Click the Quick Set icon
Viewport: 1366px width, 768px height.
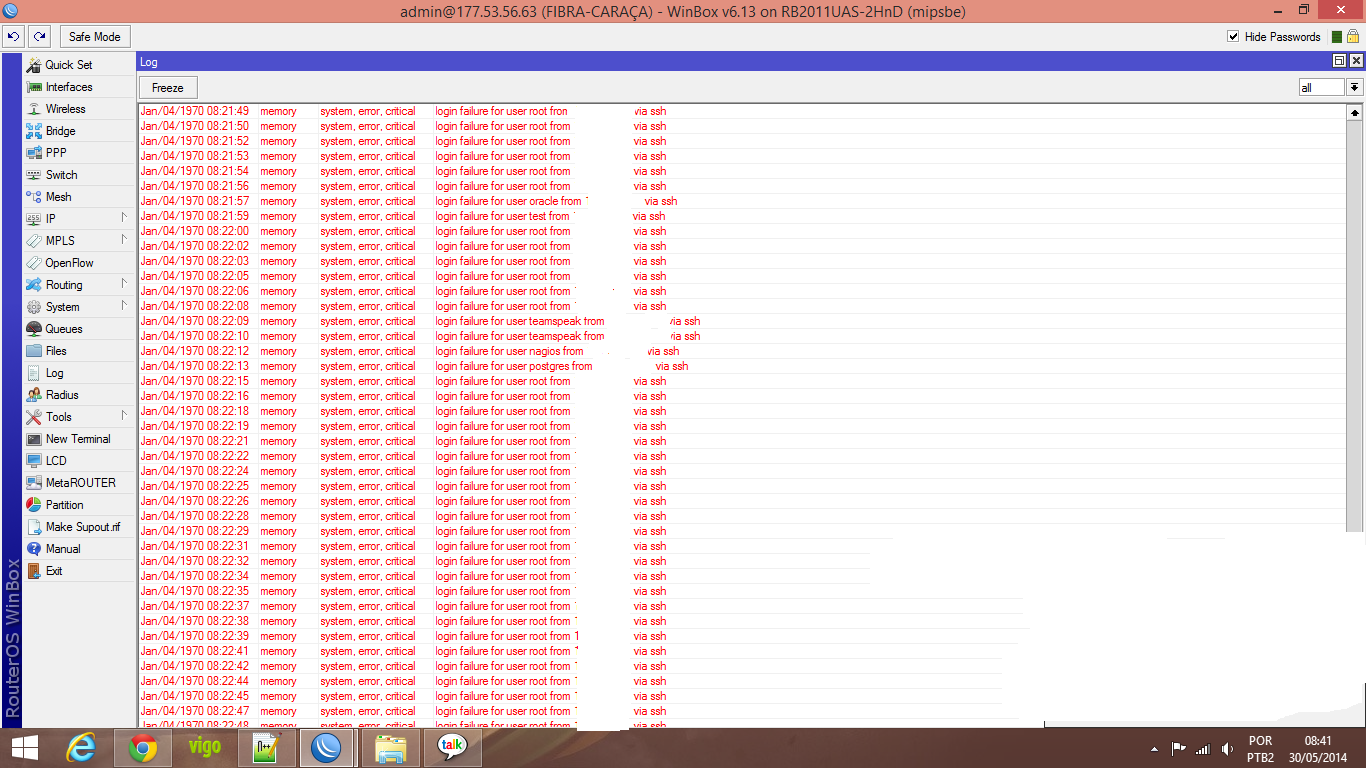34,65
